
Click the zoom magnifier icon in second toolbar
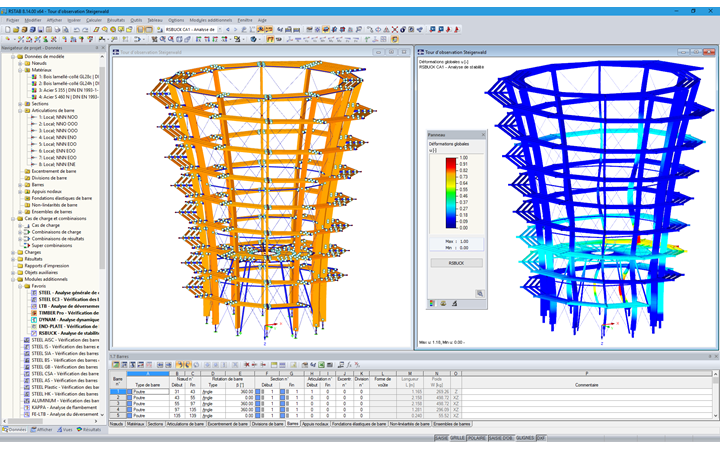click(x=163, y=39)
